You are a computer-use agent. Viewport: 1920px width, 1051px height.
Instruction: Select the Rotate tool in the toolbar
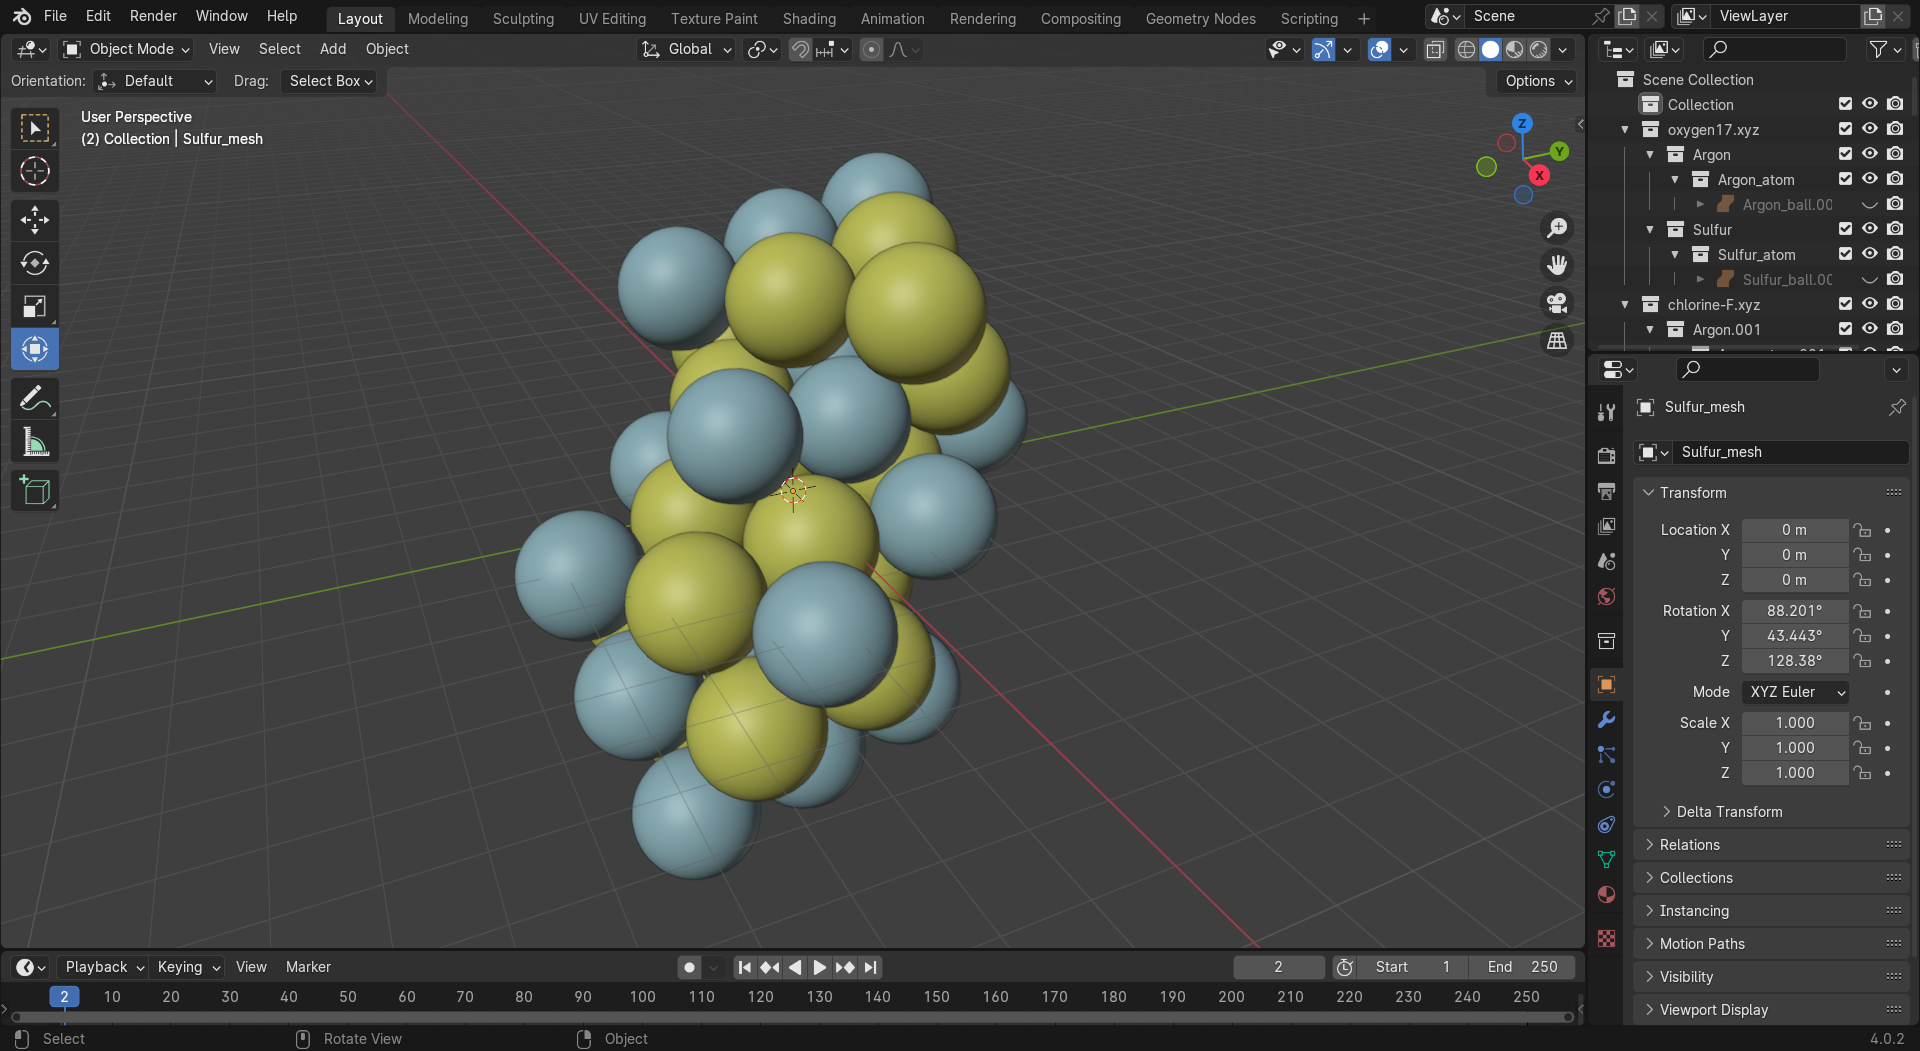[x=35, y=263]
